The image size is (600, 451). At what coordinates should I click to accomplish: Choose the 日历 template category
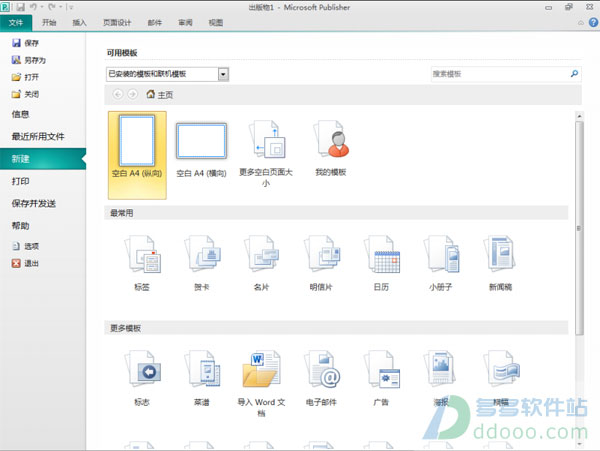[x=381, y=263]
